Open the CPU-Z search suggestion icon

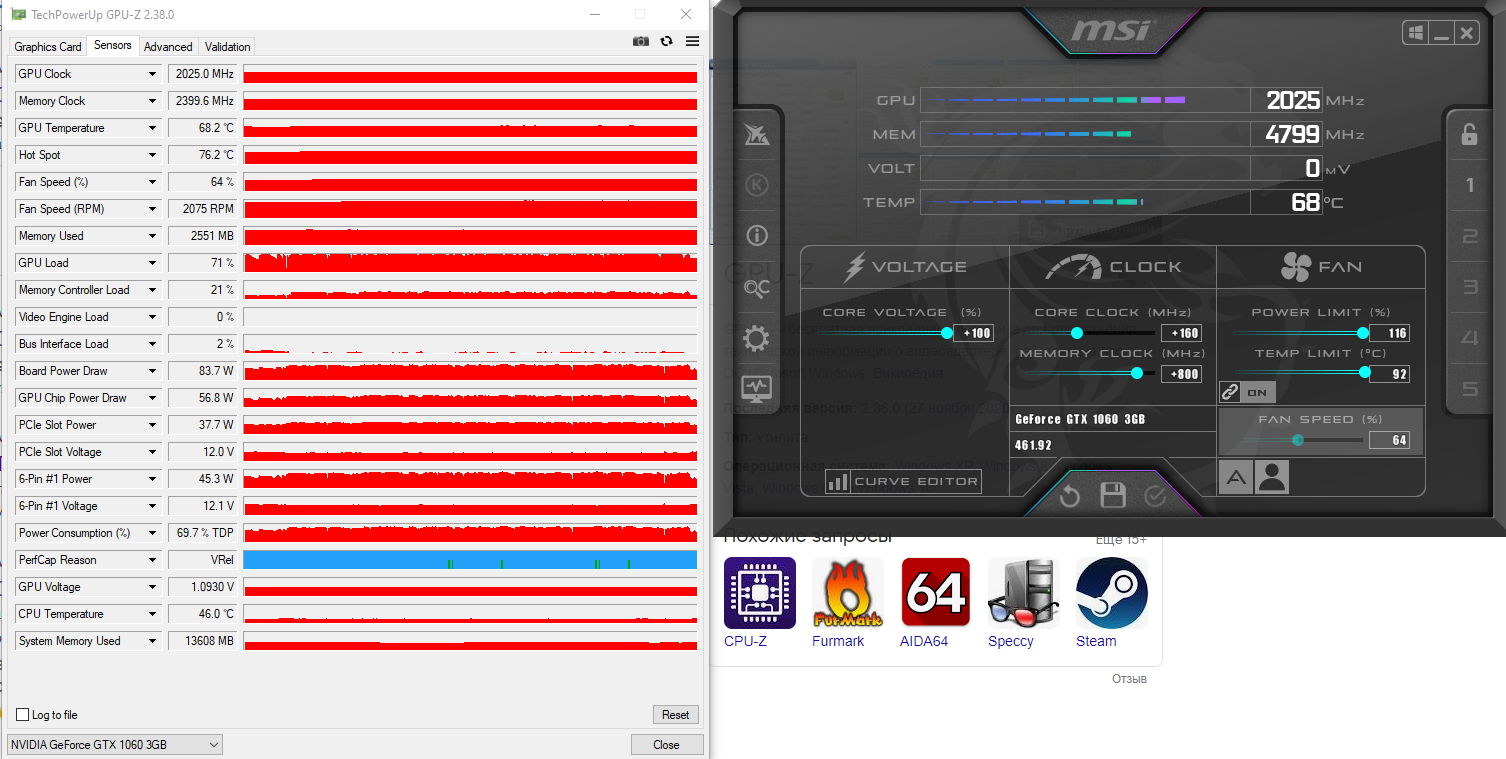pyautogui.click(x=760, y=593)
